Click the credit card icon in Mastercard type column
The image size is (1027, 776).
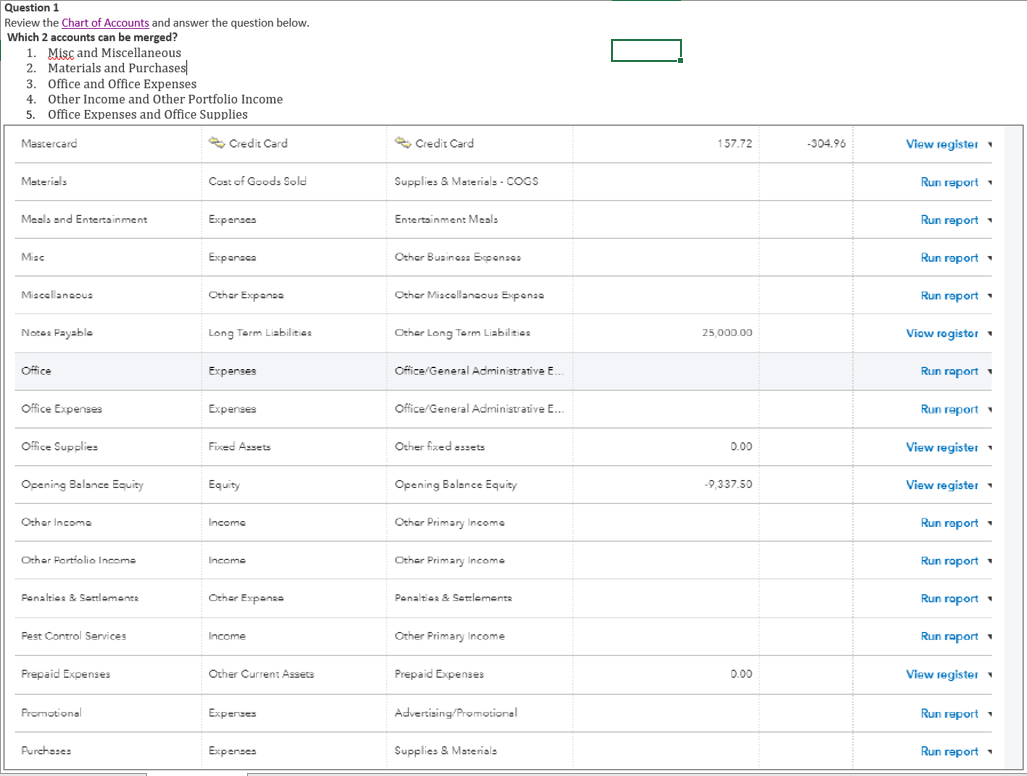pos(216,143)
